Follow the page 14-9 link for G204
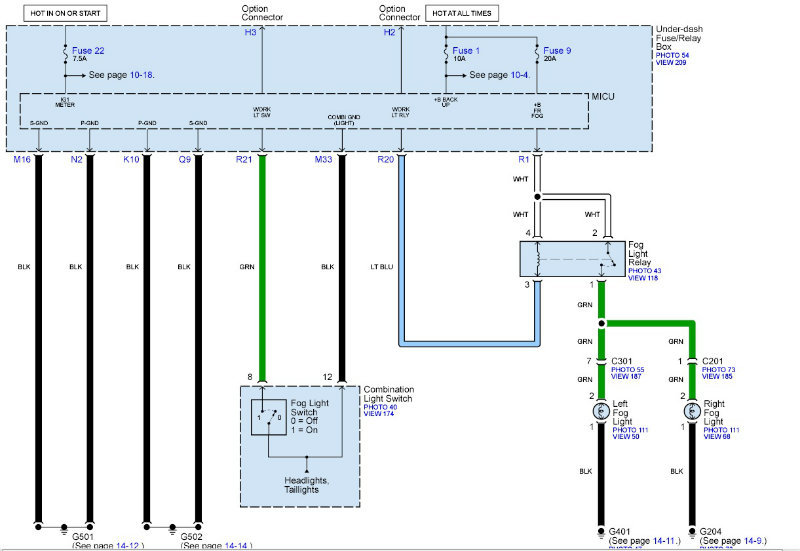 click(753, 541)
